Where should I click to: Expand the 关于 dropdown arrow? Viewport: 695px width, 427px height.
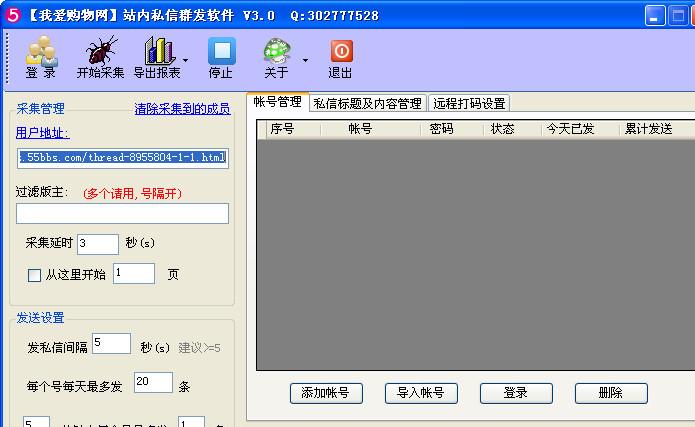point(304,60)
